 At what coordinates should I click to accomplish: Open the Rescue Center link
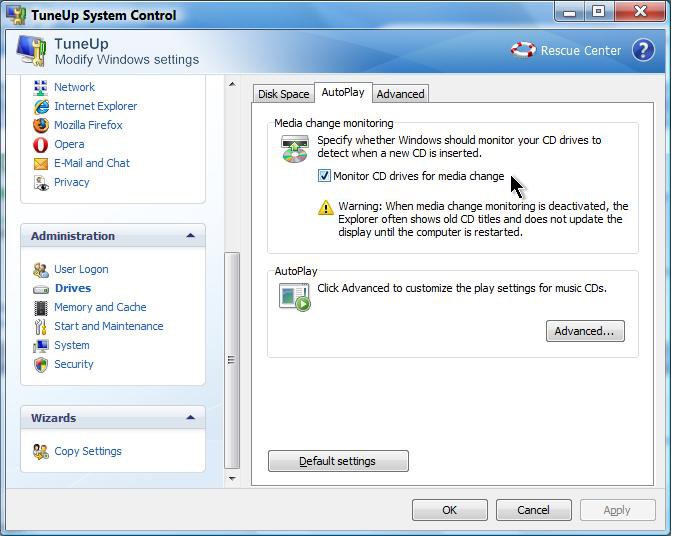(x=580, y=50)
